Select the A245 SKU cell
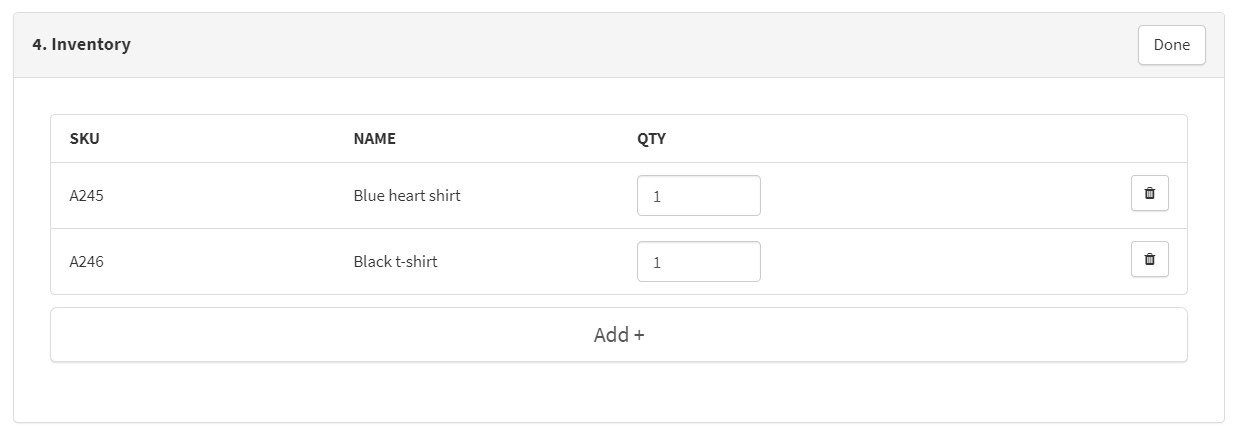 click(86, 196)
